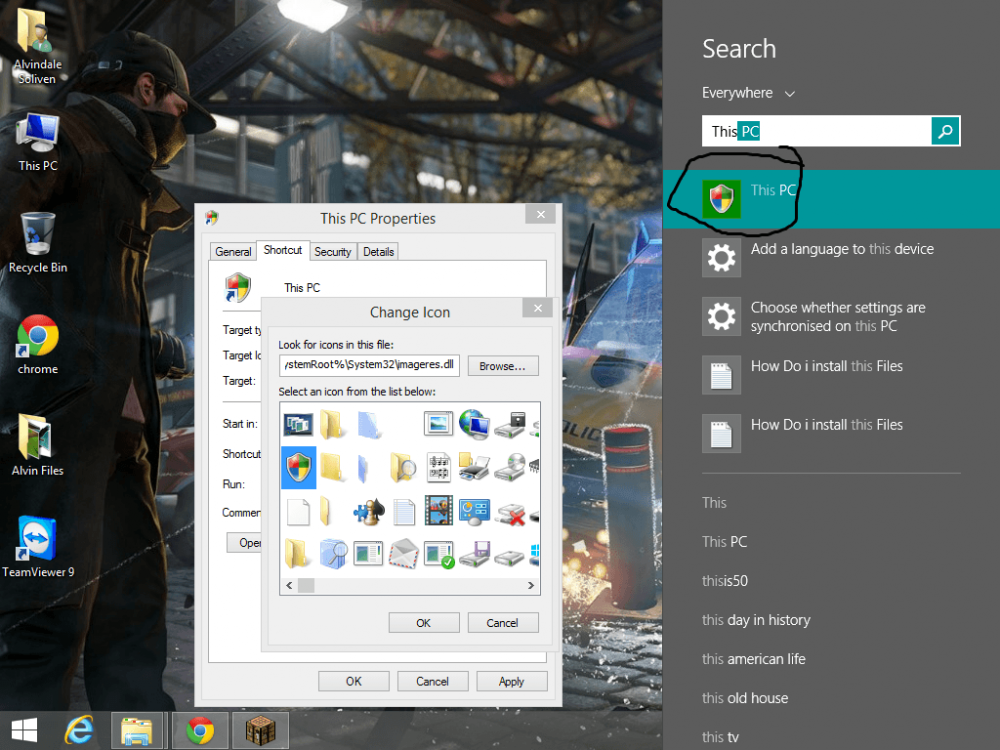Switch to the Shortcut tab

pyautogui.click(x=283, y=250)
